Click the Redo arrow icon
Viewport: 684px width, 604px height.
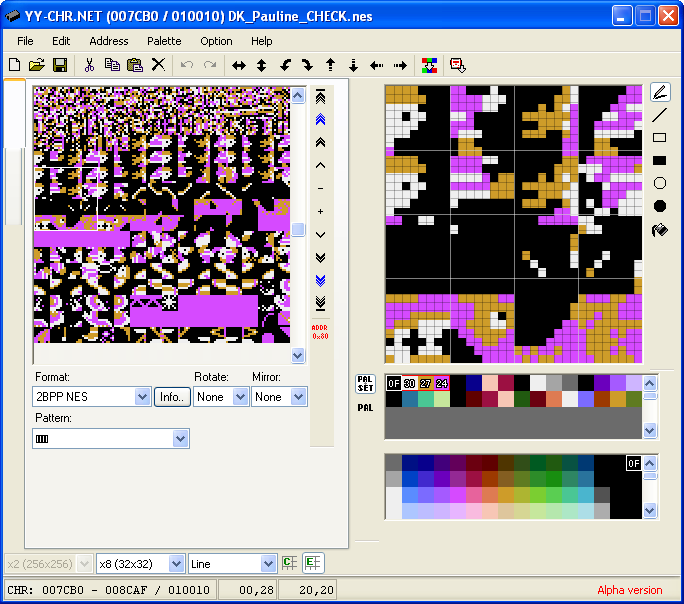210,65
